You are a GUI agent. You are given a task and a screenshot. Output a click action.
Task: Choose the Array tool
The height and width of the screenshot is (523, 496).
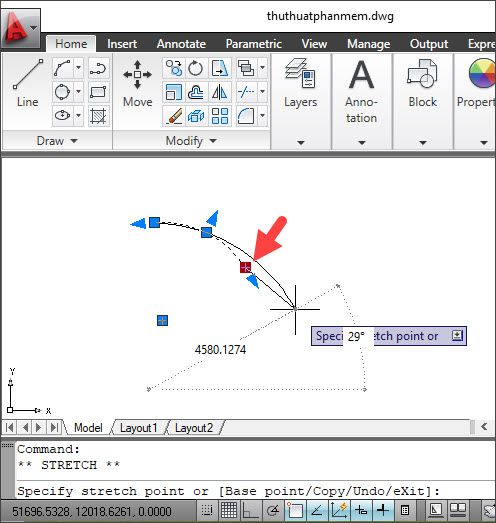click(x=219, y=115)
